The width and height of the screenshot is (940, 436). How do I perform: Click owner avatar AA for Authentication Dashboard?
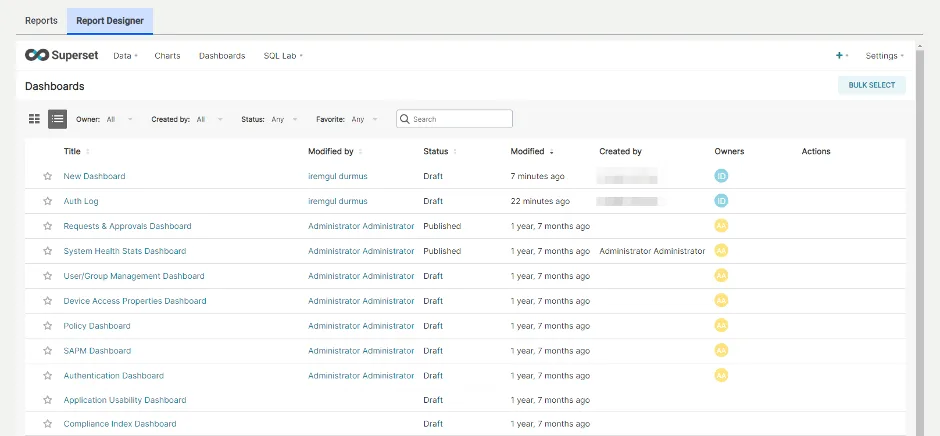(721, 375)
